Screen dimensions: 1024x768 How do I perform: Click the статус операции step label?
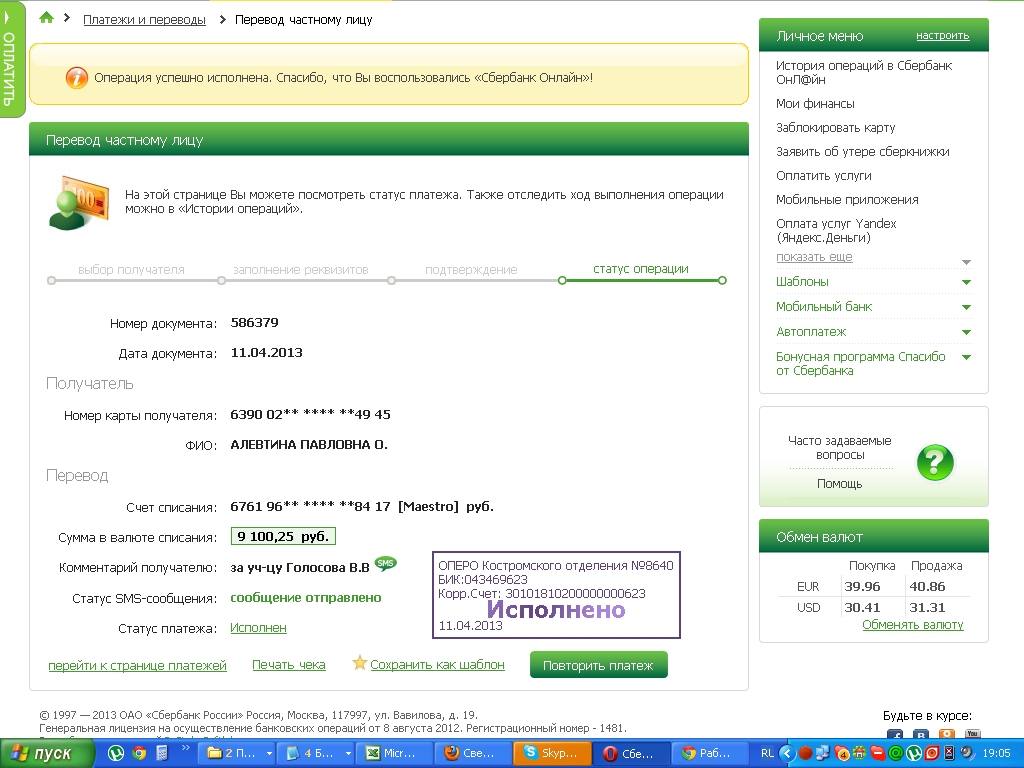tap(641, 269)
